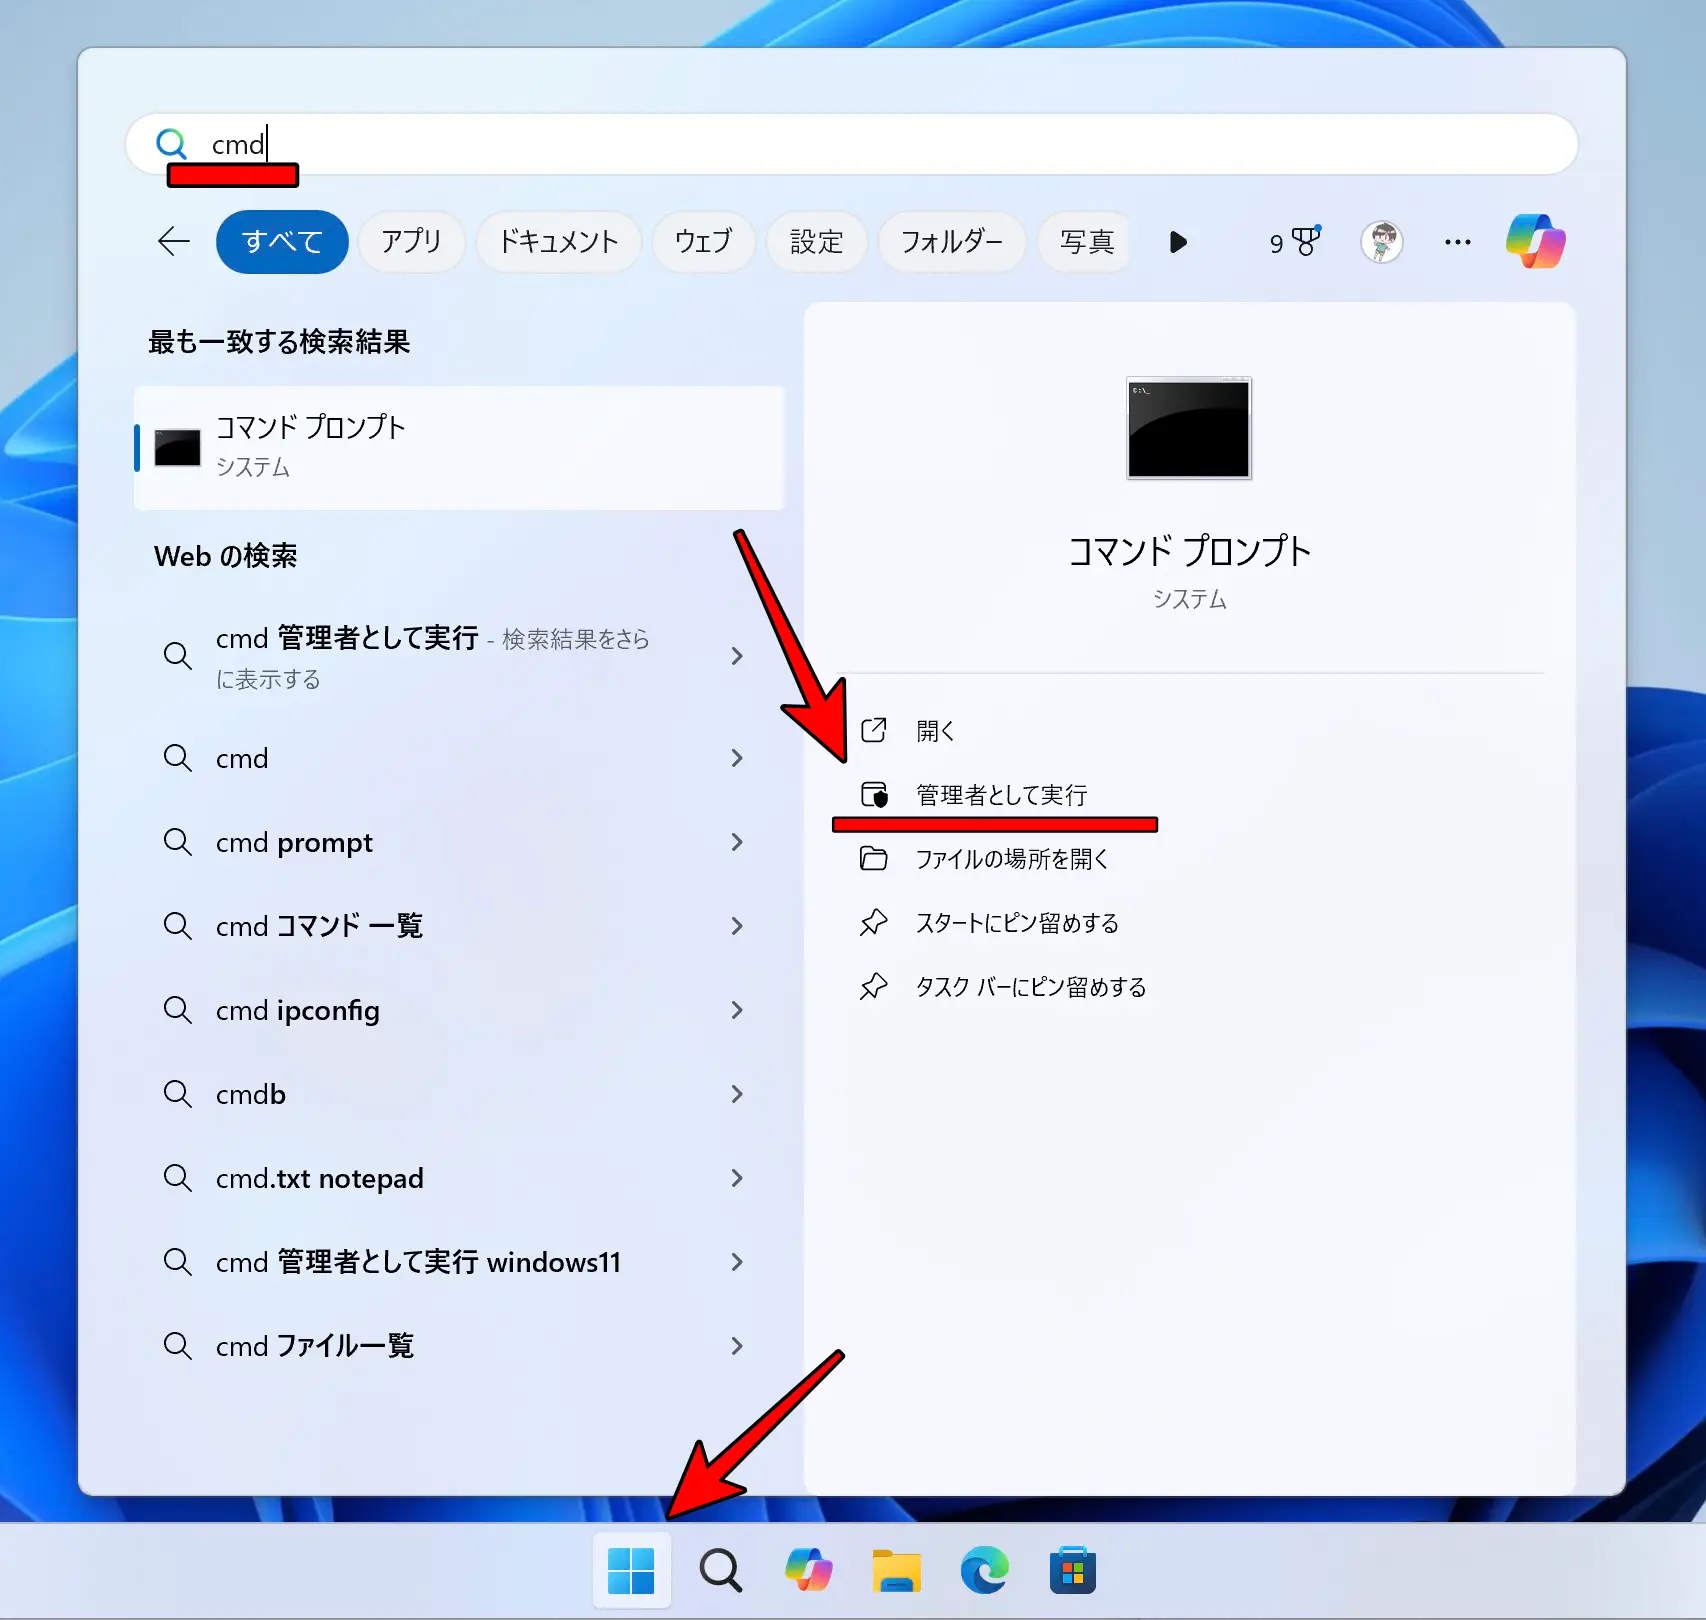Open File Explorer from the taskbar
Image resolution: width=1706 pixels, height=1620 pixels.
(x=896, y=1570)
